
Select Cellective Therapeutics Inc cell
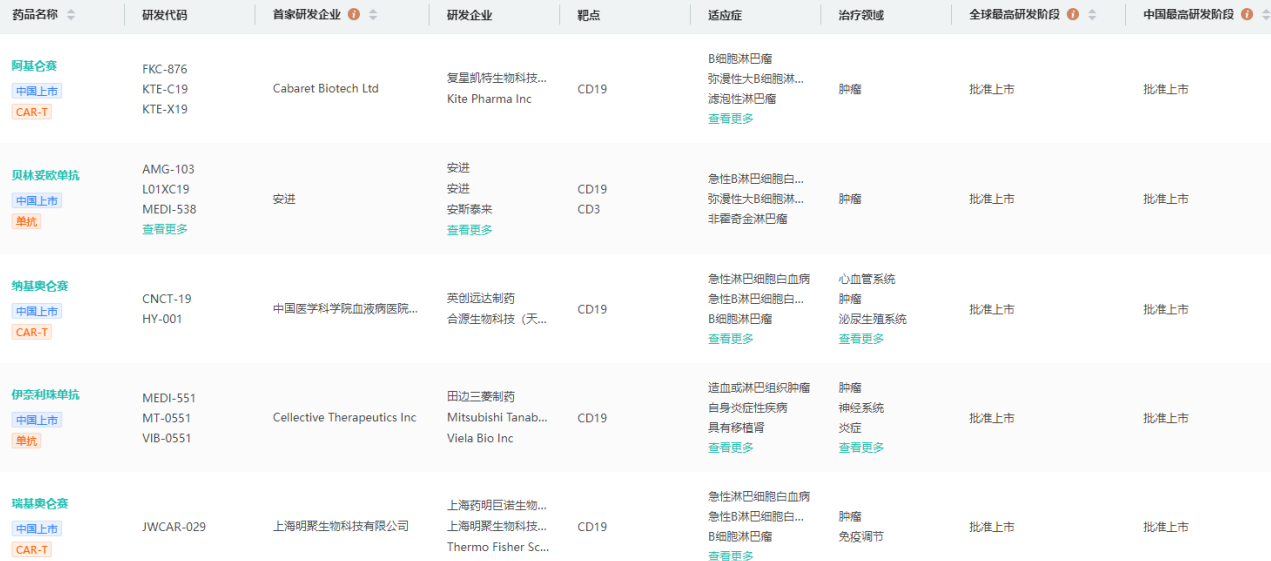[344, 418]
